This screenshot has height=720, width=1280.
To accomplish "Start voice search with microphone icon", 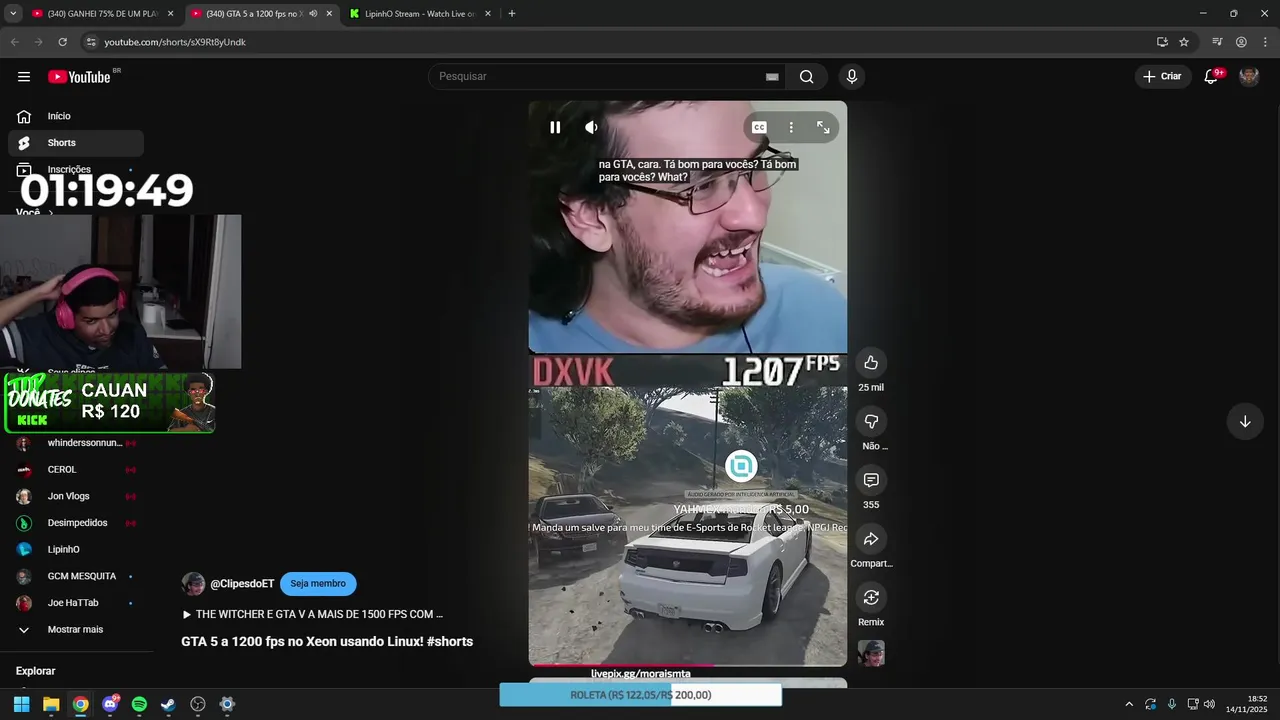I will coord(851,77).
